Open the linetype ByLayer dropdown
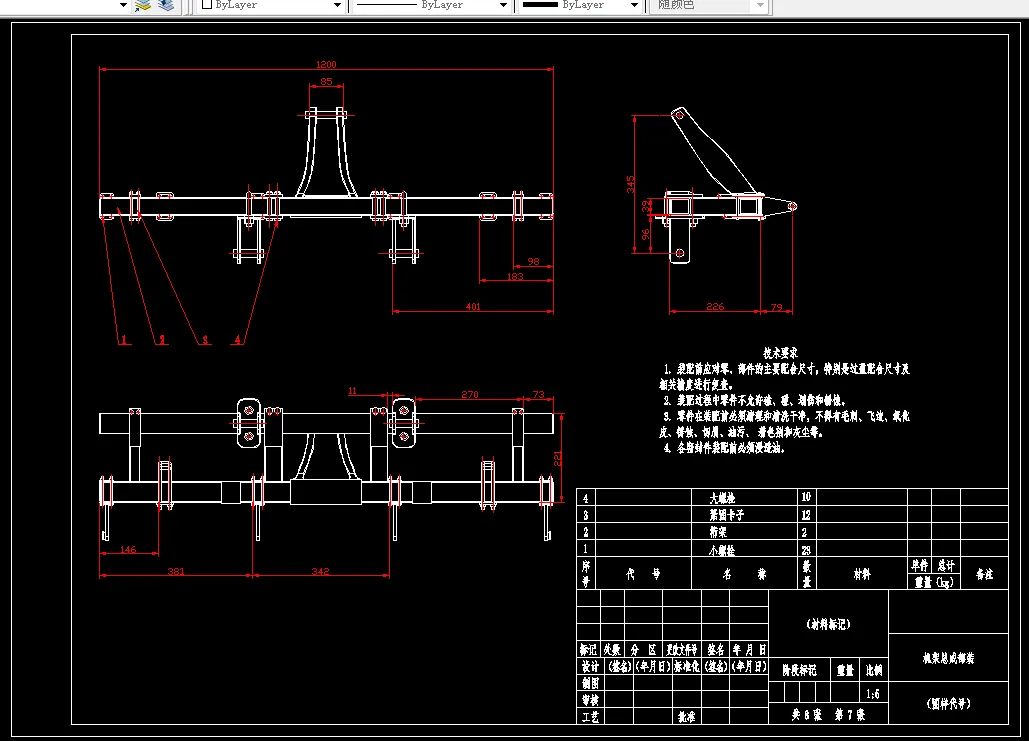1029x741 pixels. click(x=503, y=5)
